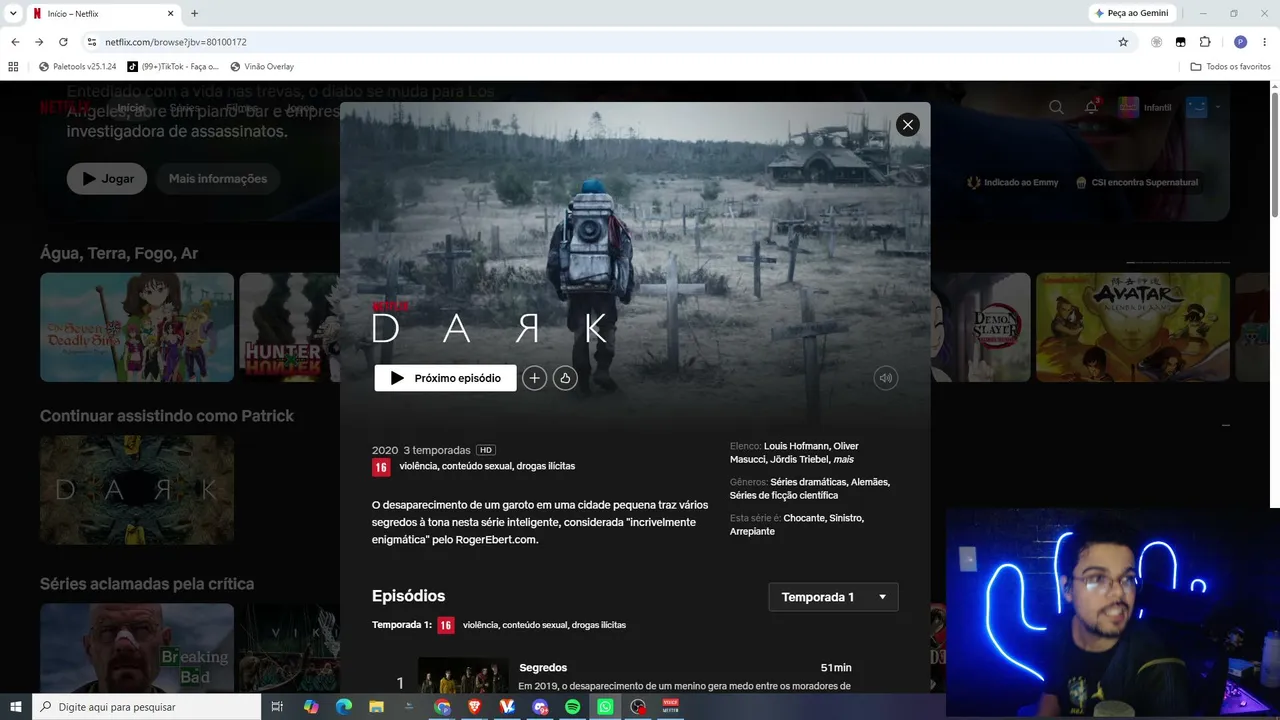
Task: Open Spotify from the taskbar
Action: (x=573, y=707)
